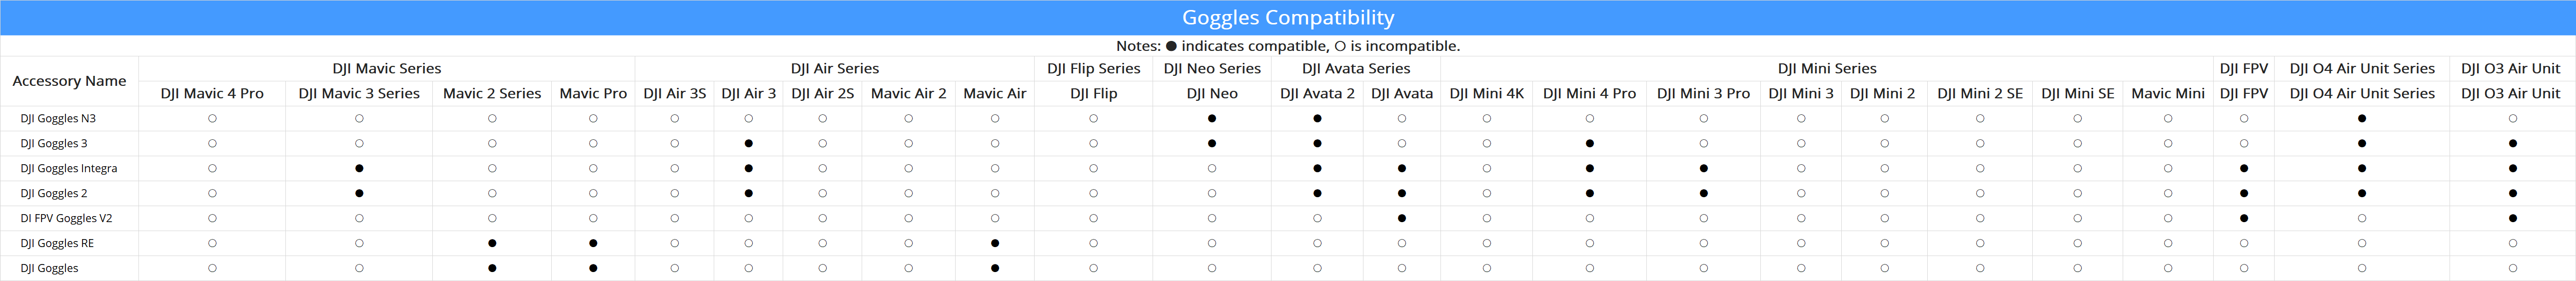
Task: Click the Accessory Name header cell
Action: click(69, 81)
